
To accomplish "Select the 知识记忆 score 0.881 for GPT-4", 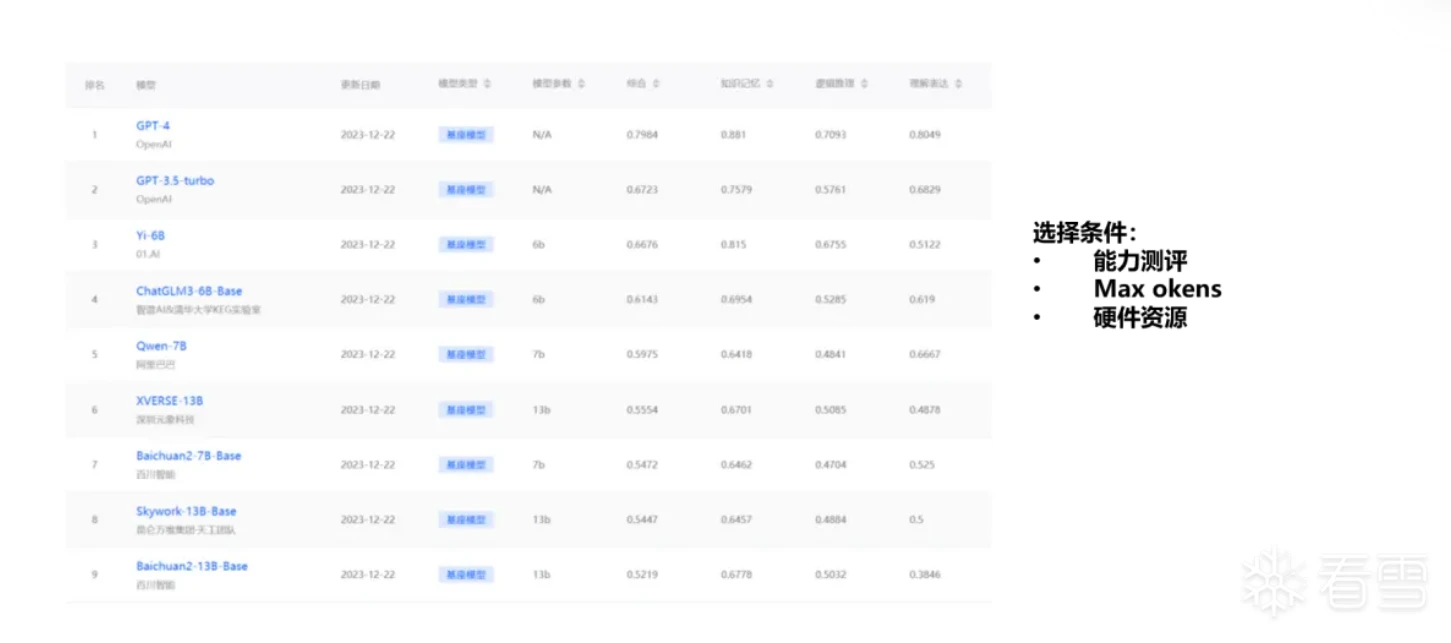I will (733, 134).
